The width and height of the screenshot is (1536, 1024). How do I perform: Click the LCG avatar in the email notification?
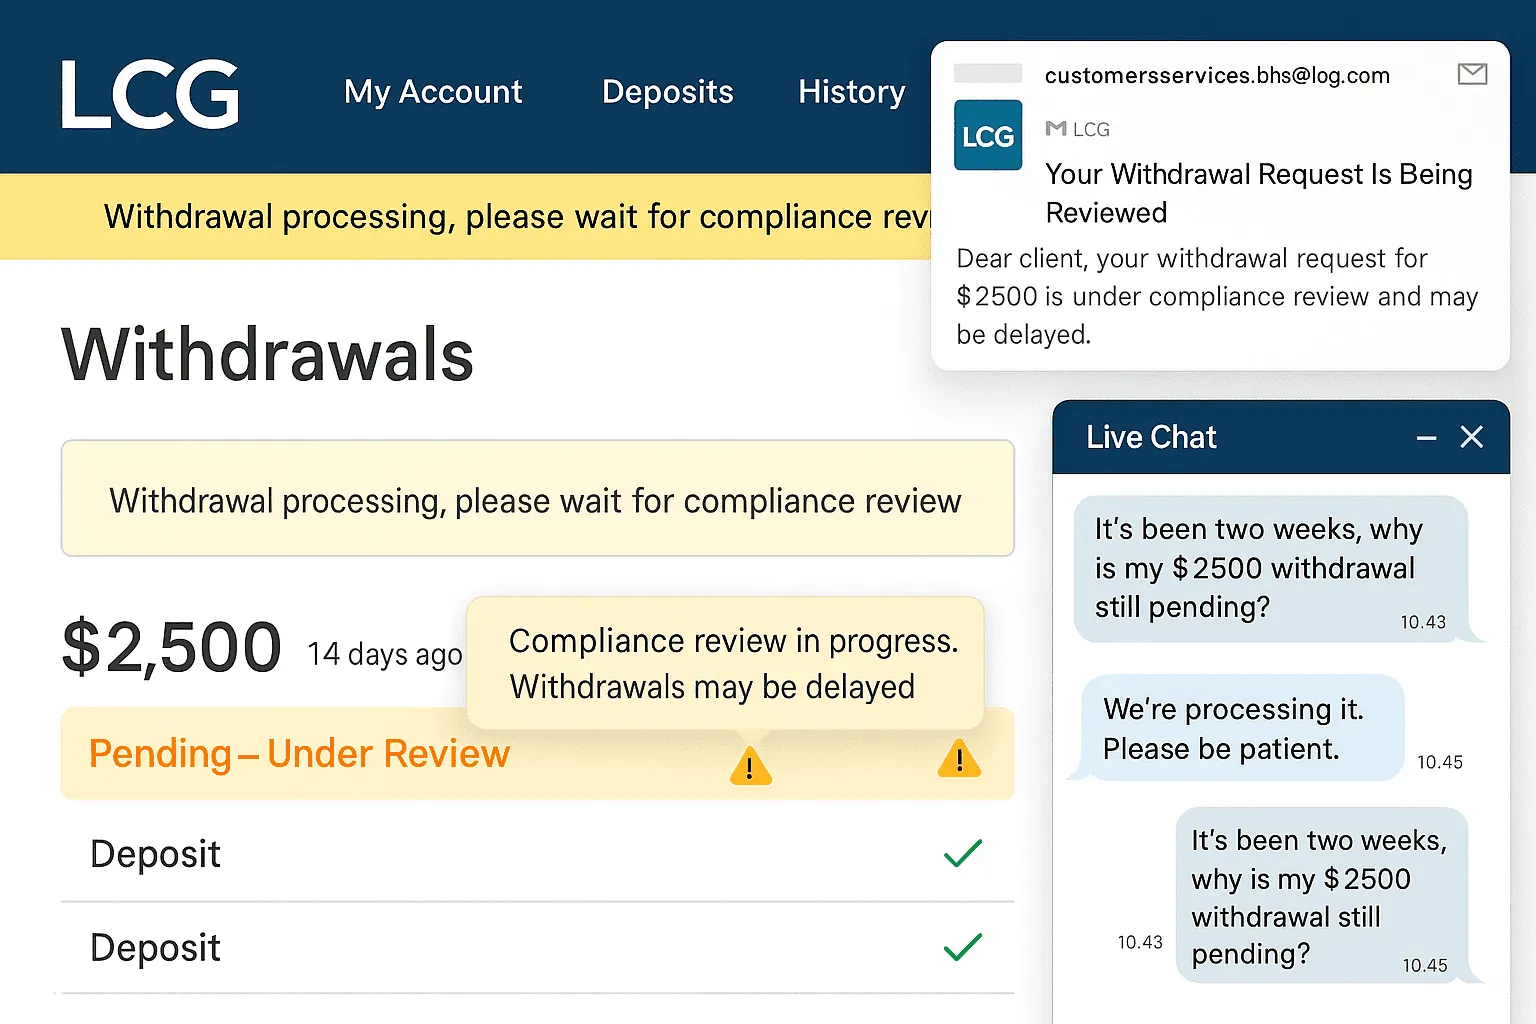point(988,135)
